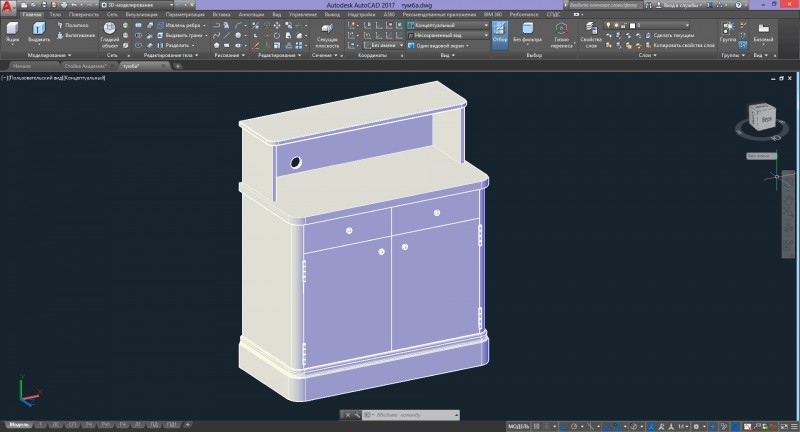Click the command line input field

pyautogui.click(x=410, y=414)
